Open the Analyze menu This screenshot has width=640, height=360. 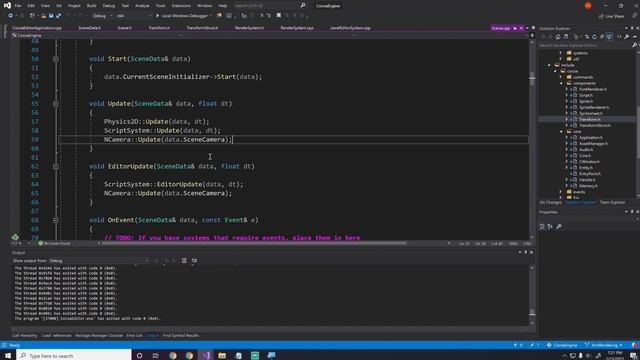click(142, 6)
